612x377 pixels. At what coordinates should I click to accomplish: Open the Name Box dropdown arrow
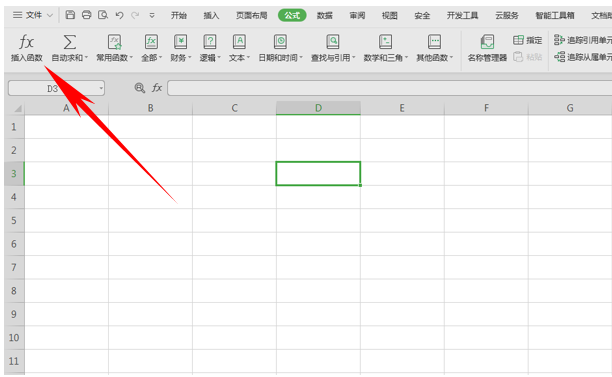pos(101,88)
